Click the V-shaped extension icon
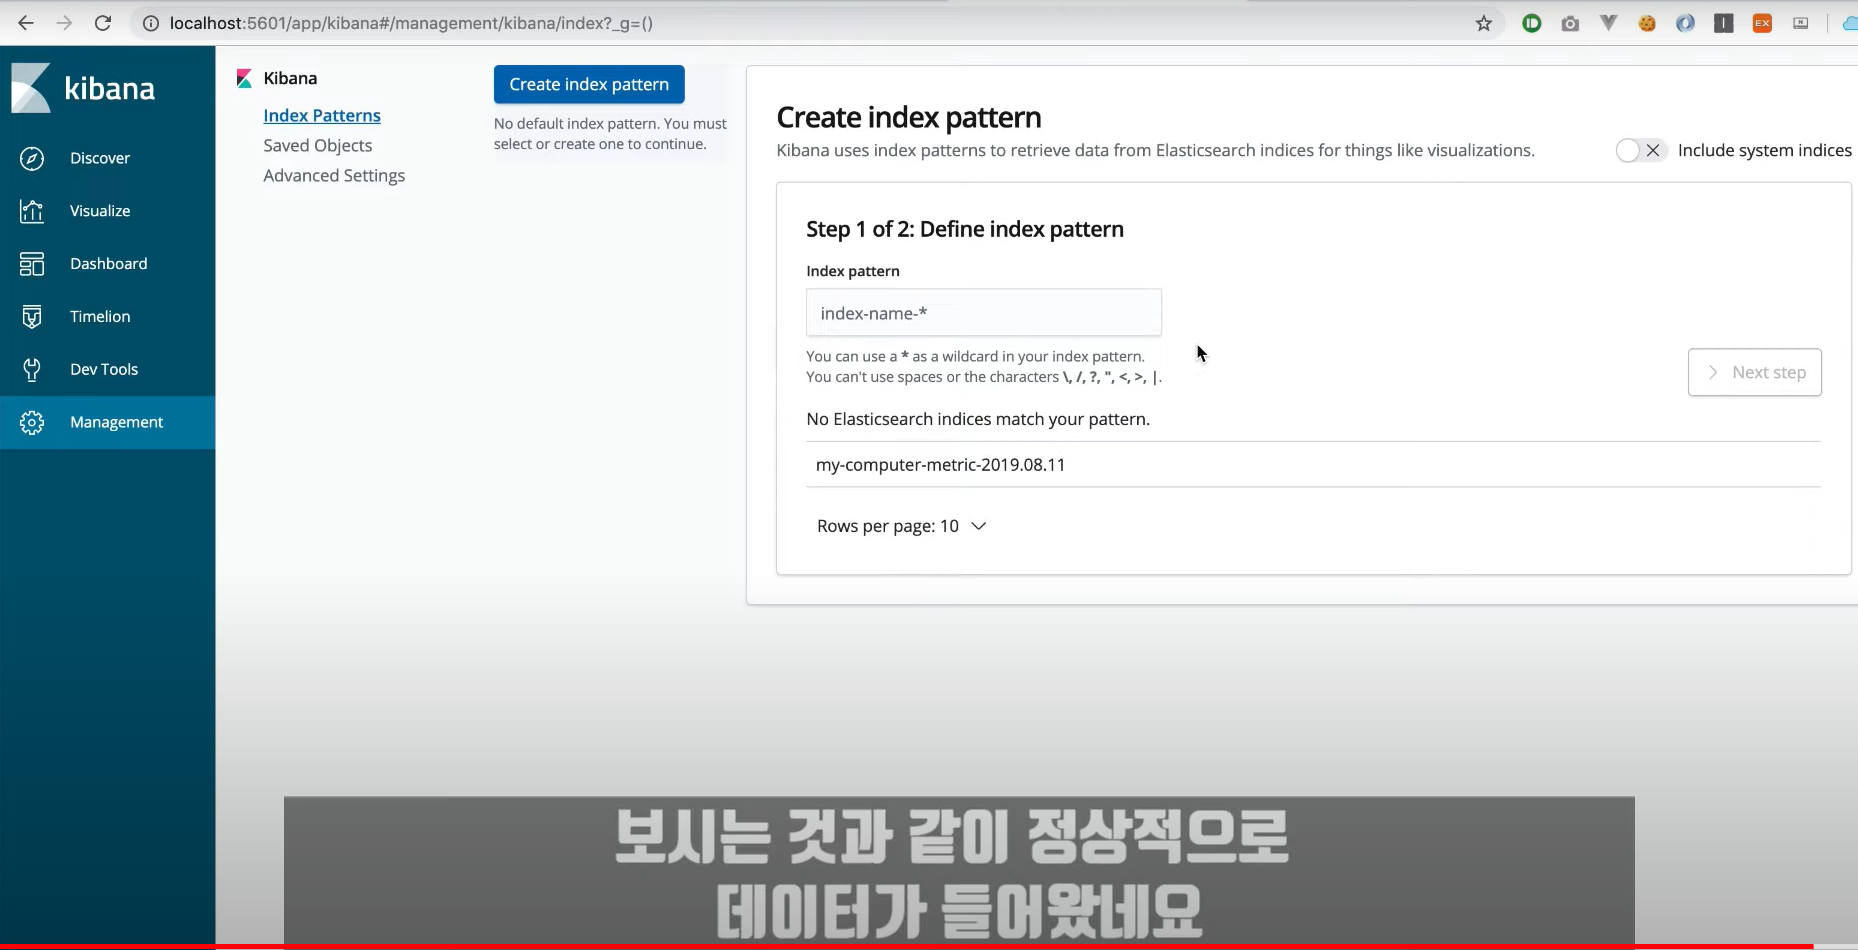The image size is (1858, 950). coord(1608,23)
